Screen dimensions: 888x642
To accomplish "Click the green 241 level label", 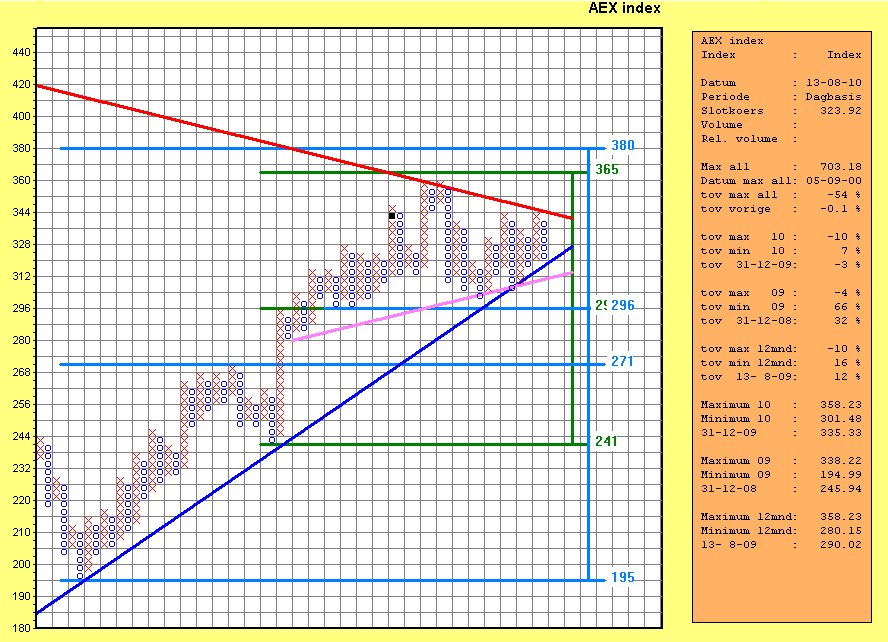I will [606, 441].
